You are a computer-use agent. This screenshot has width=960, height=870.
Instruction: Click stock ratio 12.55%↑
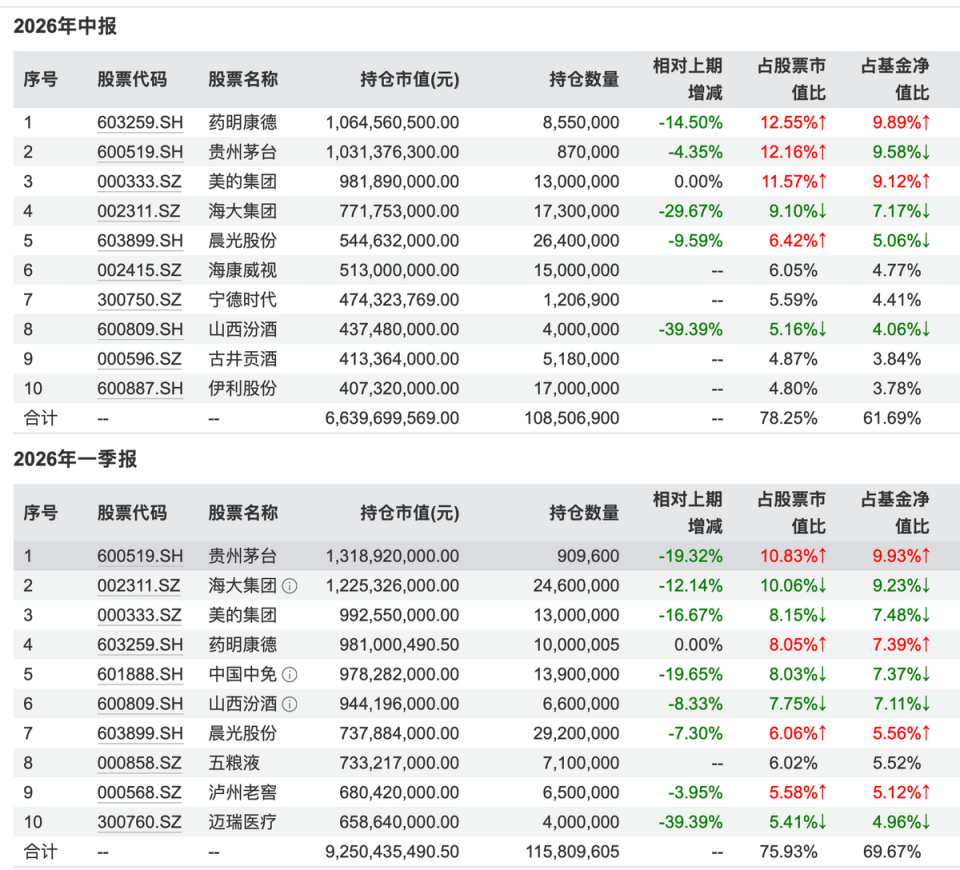pos(793,122)
